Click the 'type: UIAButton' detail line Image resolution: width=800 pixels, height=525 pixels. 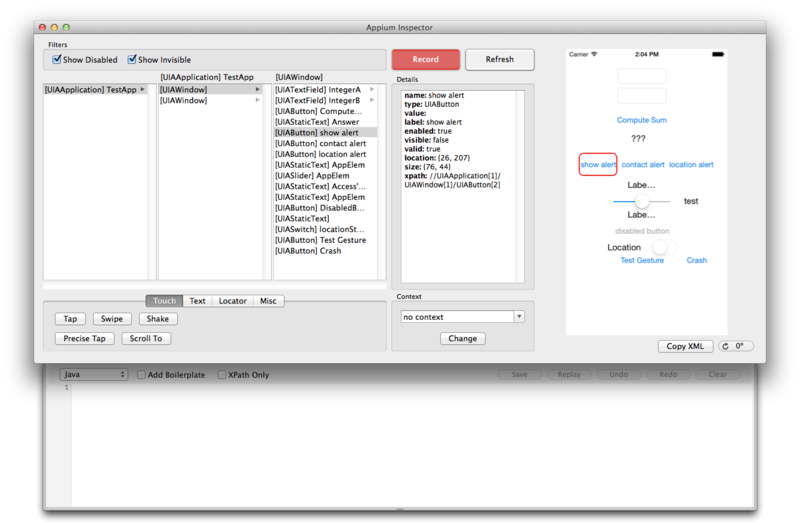432,104
